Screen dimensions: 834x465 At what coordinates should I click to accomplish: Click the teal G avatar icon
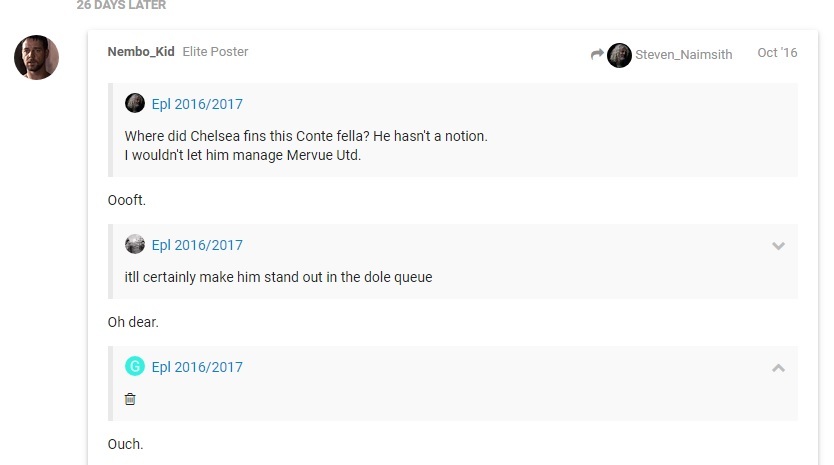tap(135, 367)
